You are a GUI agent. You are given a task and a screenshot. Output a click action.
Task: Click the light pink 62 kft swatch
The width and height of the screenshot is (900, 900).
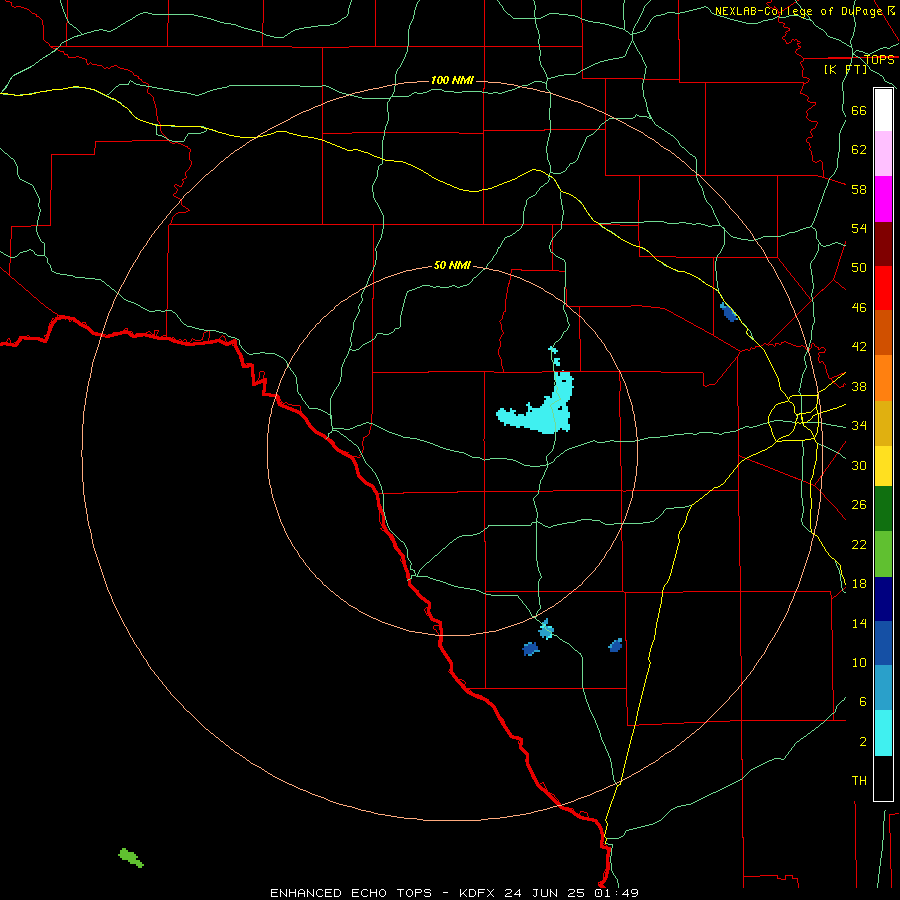pos(883,154)
